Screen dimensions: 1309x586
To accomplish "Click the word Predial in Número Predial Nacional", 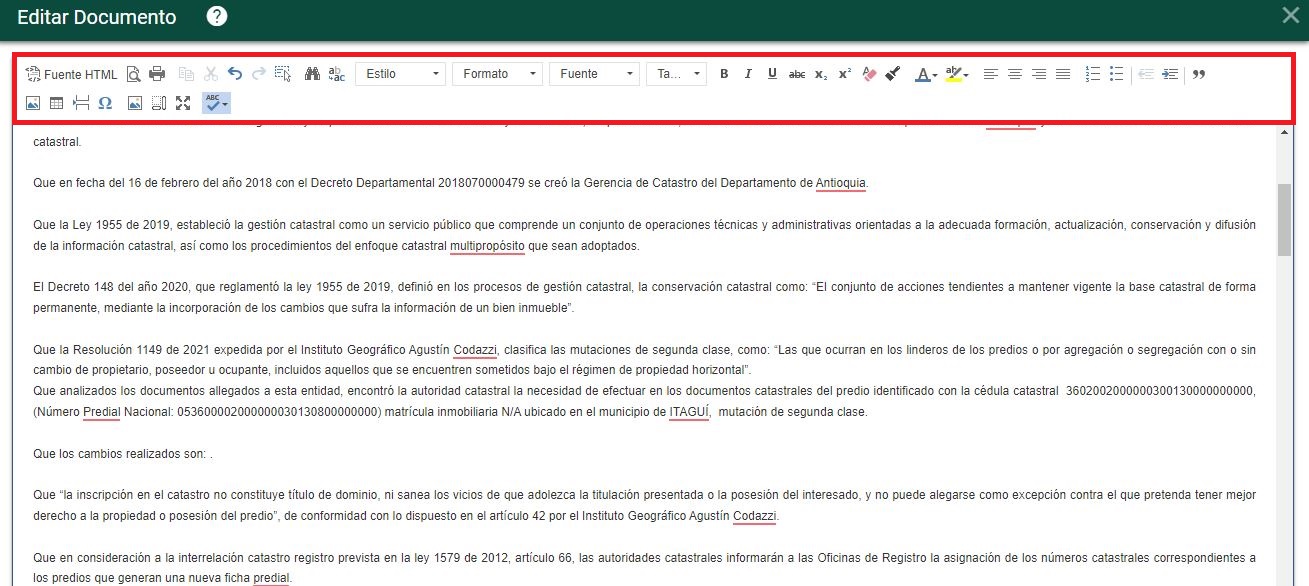I will point(102,412).
